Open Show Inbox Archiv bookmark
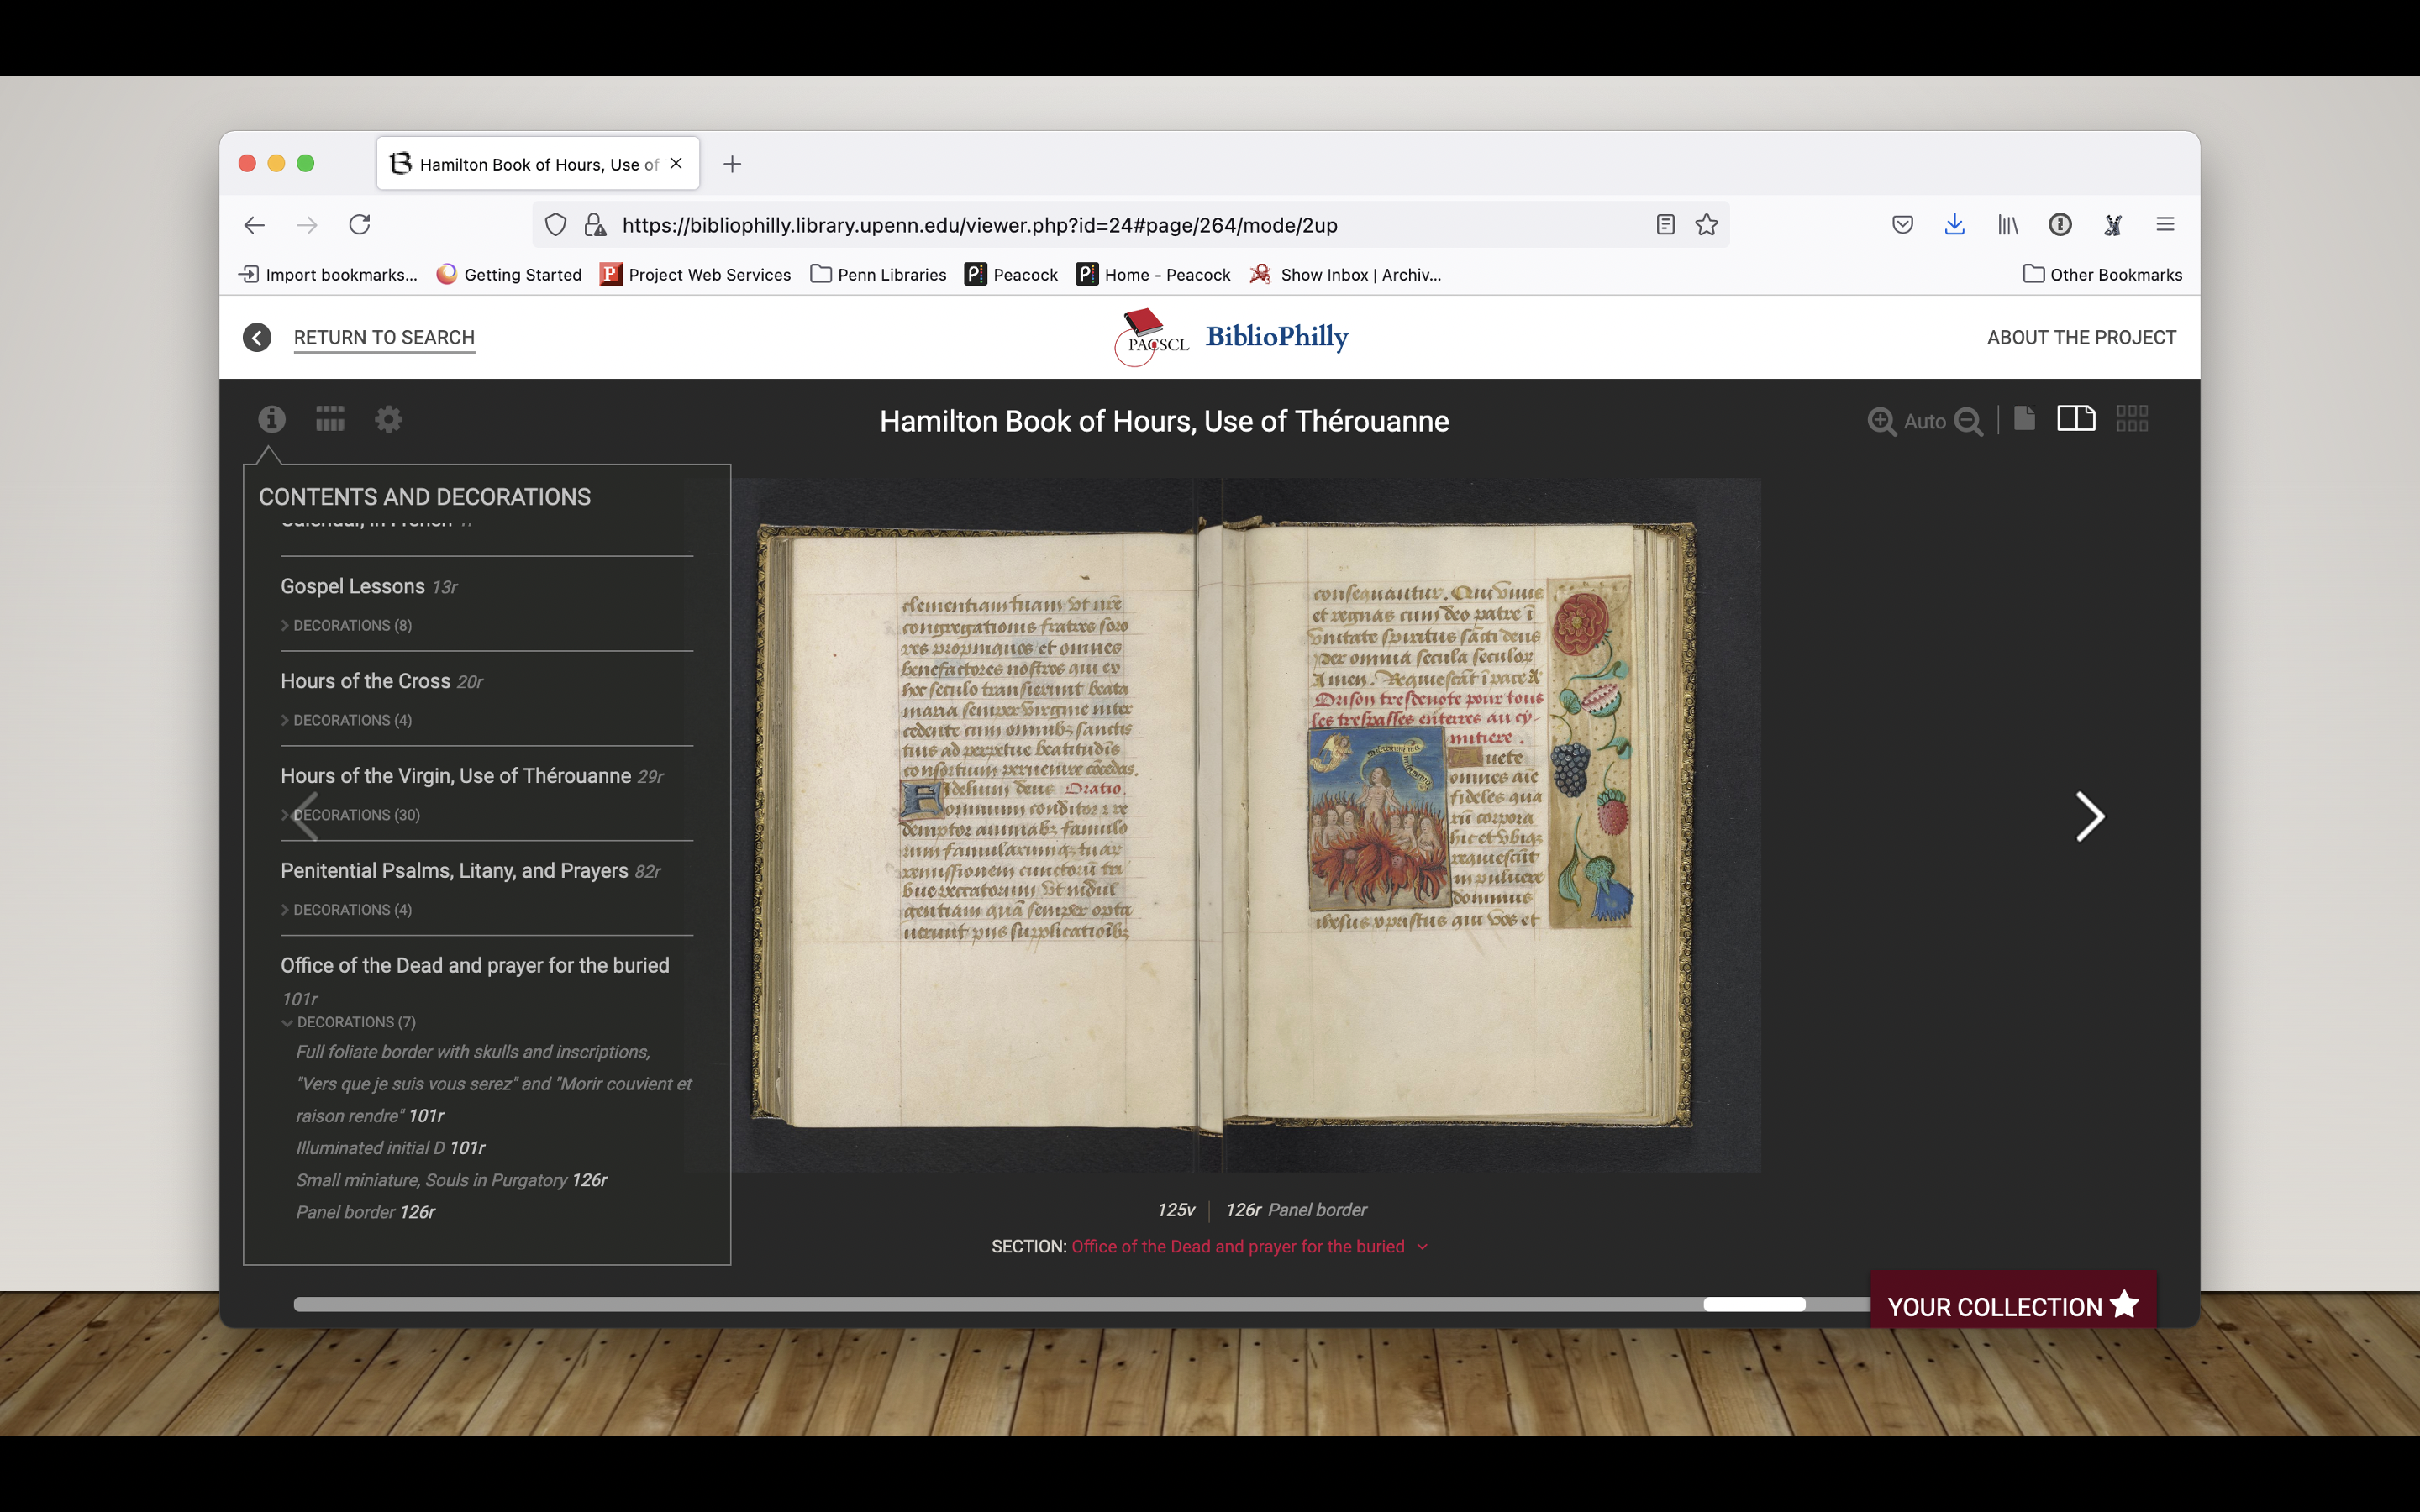This screenshot has width=2420, height=1512. 1345,274
